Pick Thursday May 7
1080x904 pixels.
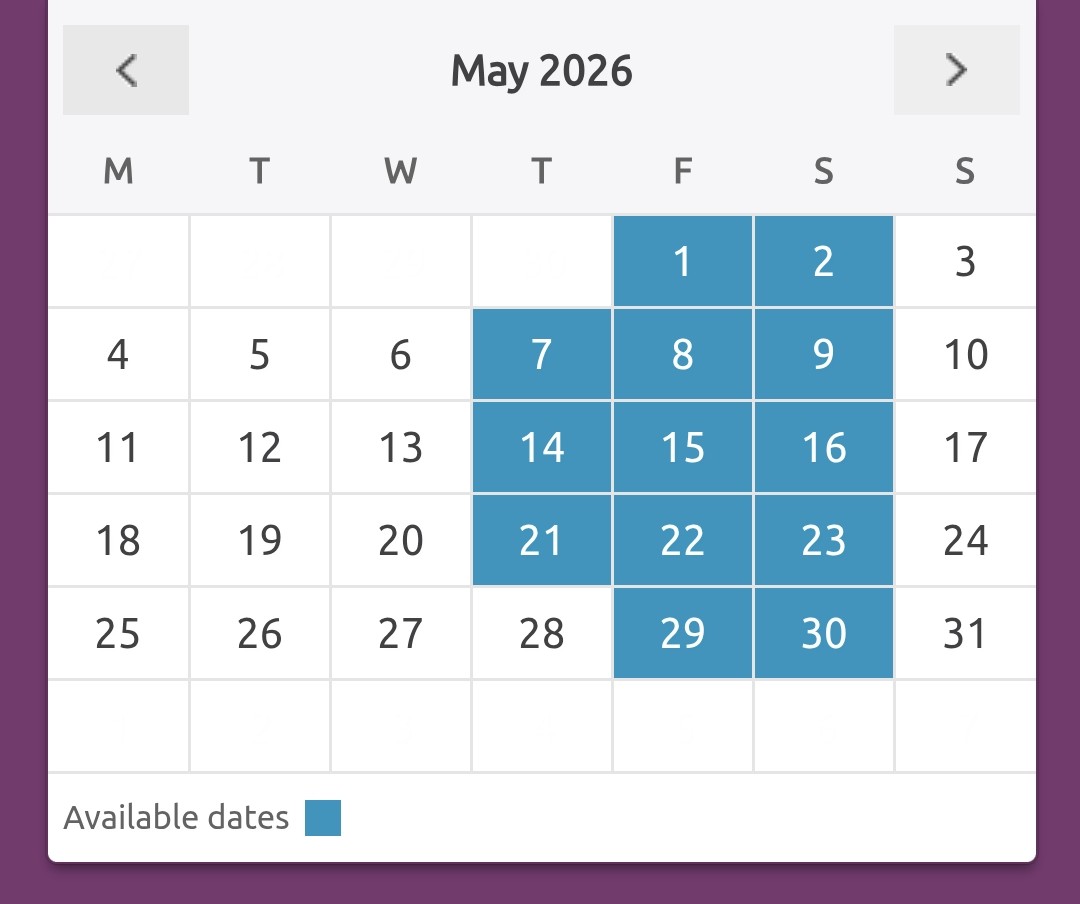click(x=541, y=354)
